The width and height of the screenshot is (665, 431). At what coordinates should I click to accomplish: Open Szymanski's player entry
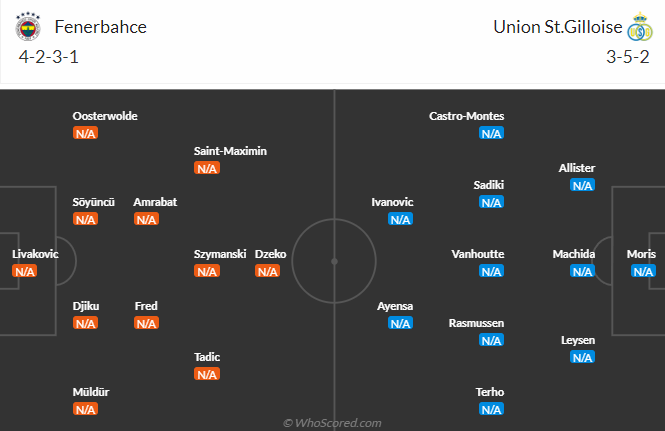220,254
